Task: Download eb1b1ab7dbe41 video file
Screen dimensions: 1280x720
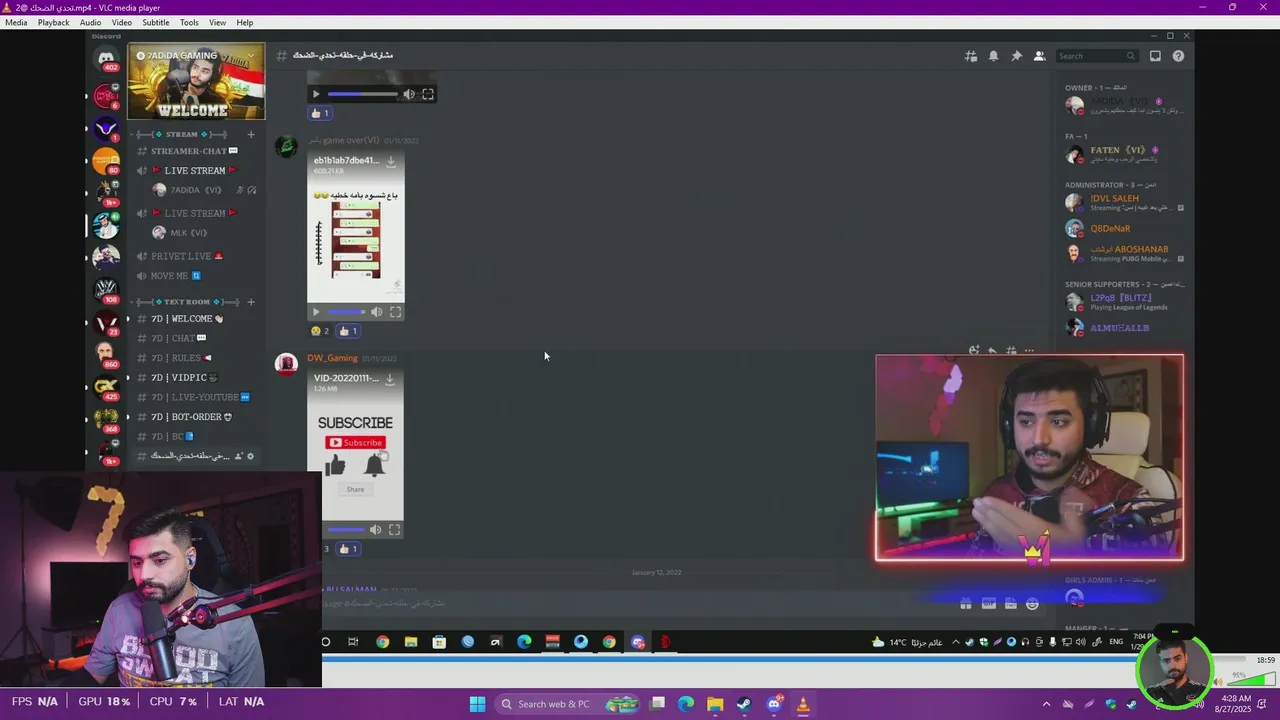Action: (x=391, y=161)
